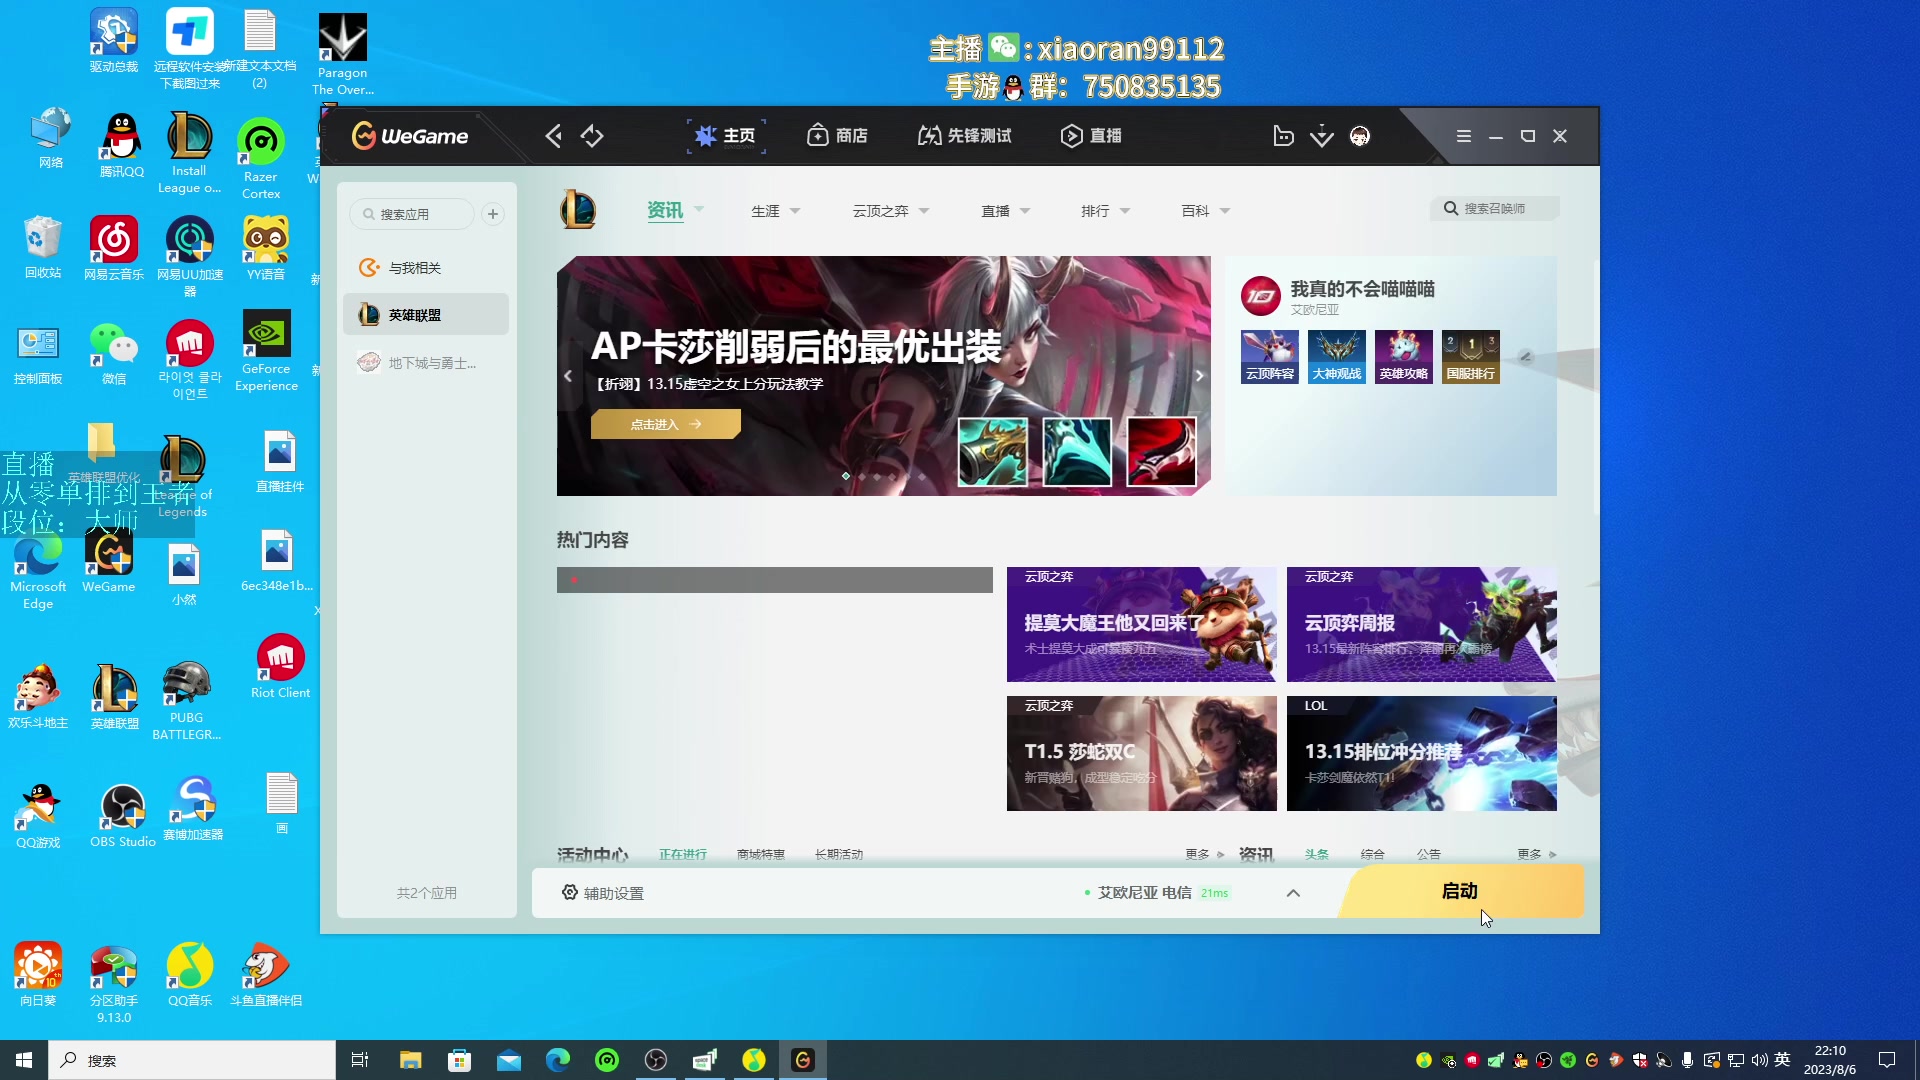Open Razer Cortex desktop icon

(x=260, y=158)
